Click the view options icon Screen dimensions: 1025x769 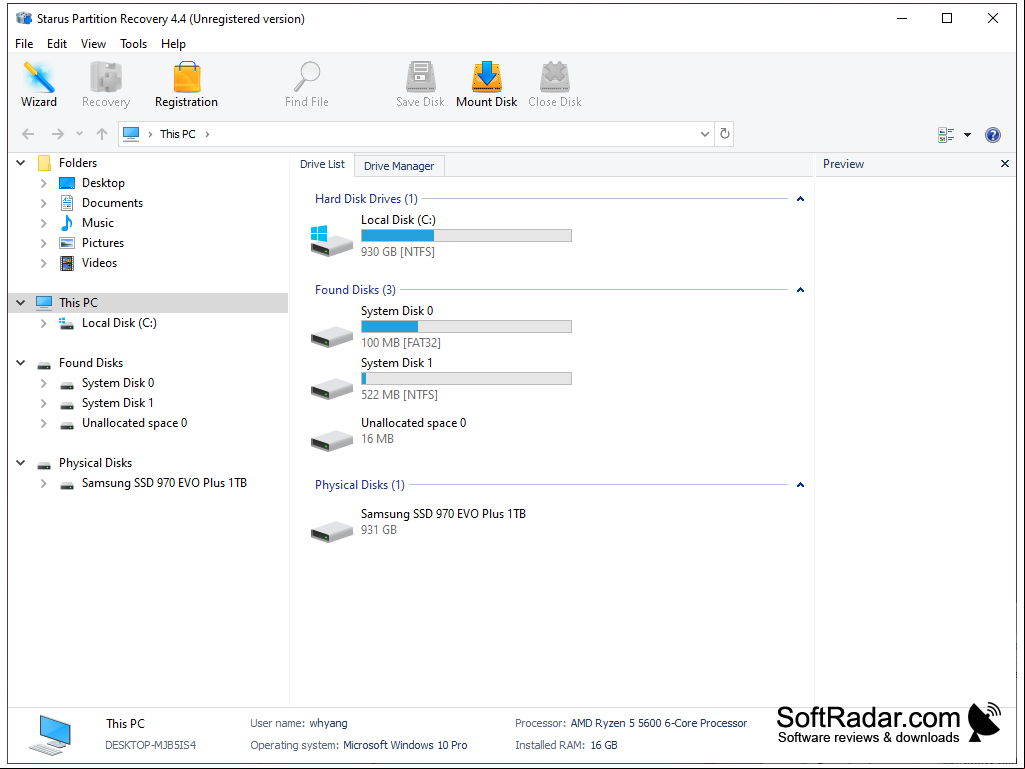(946, 135)
